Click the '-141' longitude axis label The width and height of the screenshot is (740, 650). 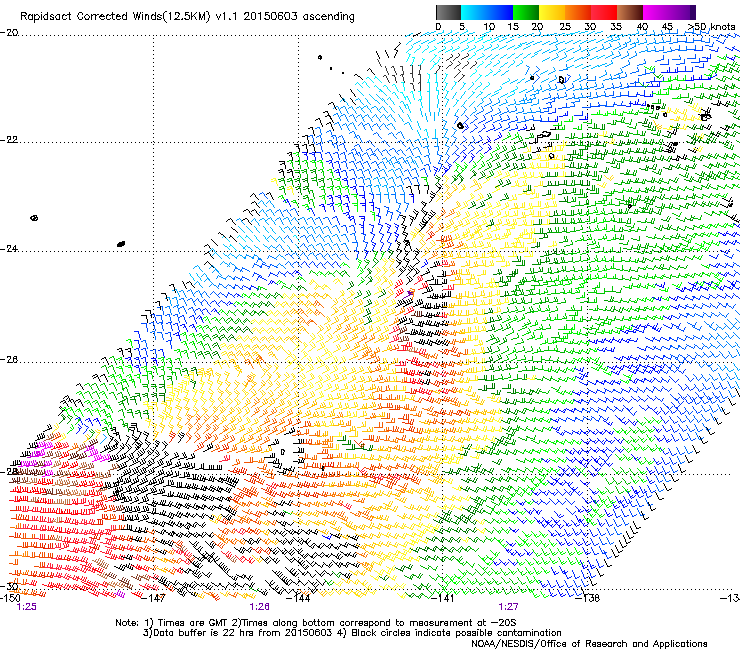click(443, 598)
